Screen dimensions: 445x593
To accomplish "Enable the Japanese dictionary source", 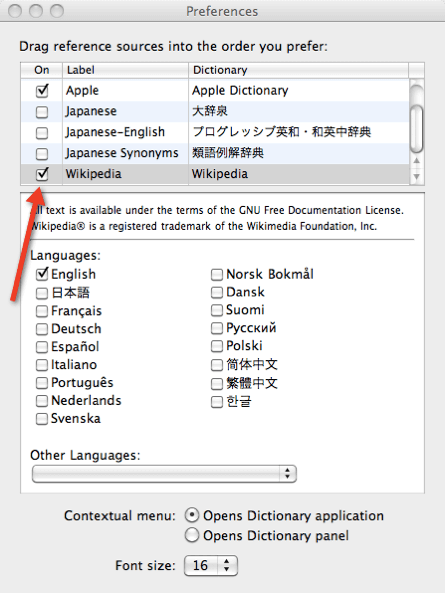I will [42, 112].
